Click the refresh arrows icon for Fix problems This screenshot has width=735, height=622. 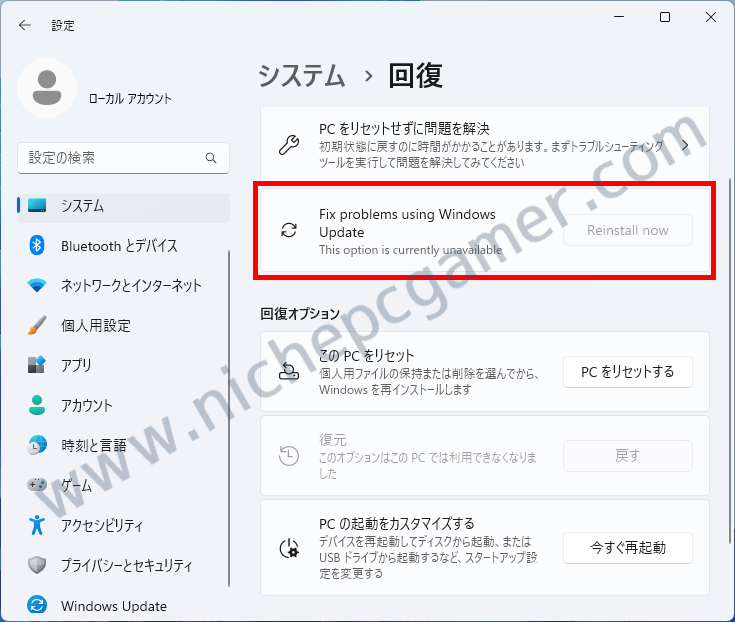(289, 230)
